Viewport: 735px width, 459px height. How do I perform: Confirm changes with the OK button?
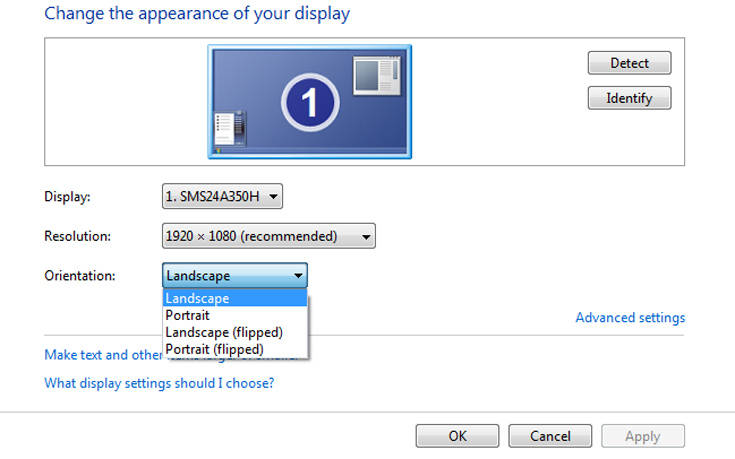tap(457, 436)
